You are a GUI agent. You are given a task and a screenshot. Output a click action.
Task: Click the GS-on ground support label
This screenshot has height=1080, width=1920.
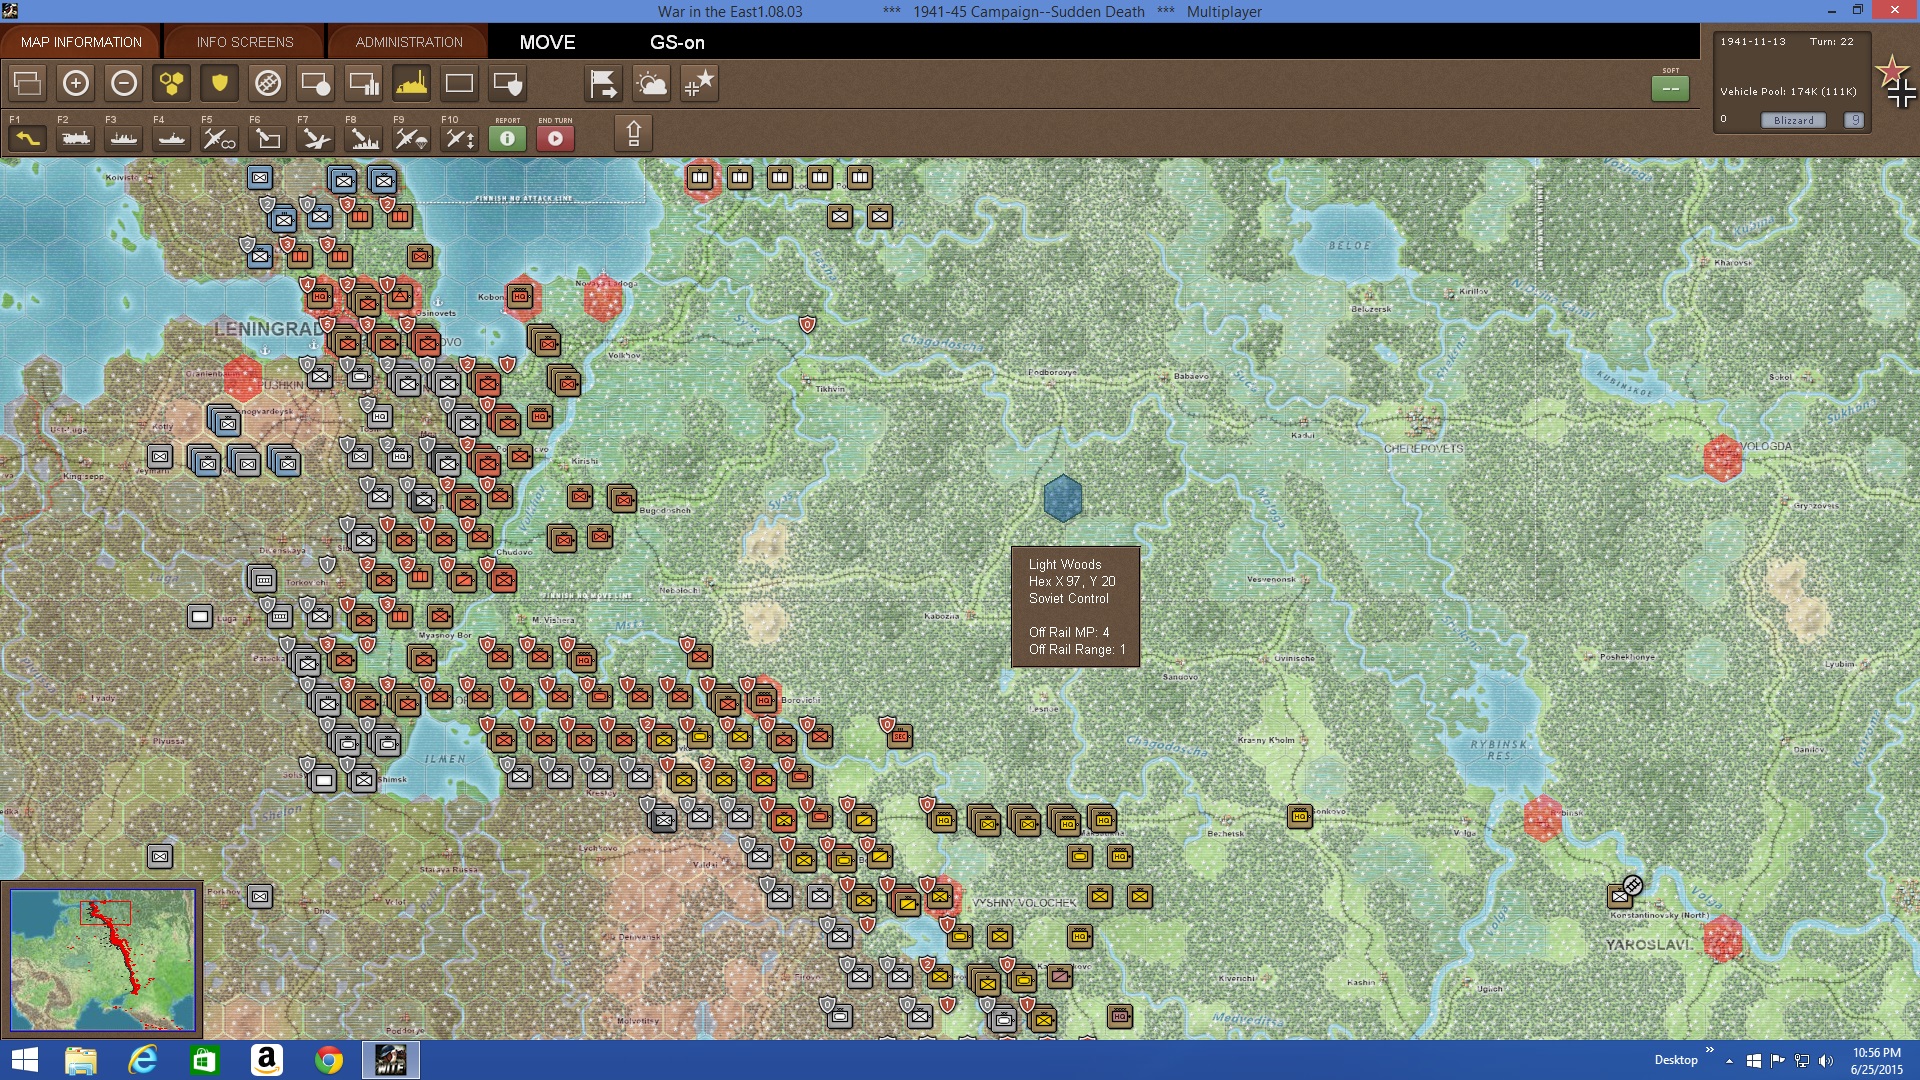[677, 42]
